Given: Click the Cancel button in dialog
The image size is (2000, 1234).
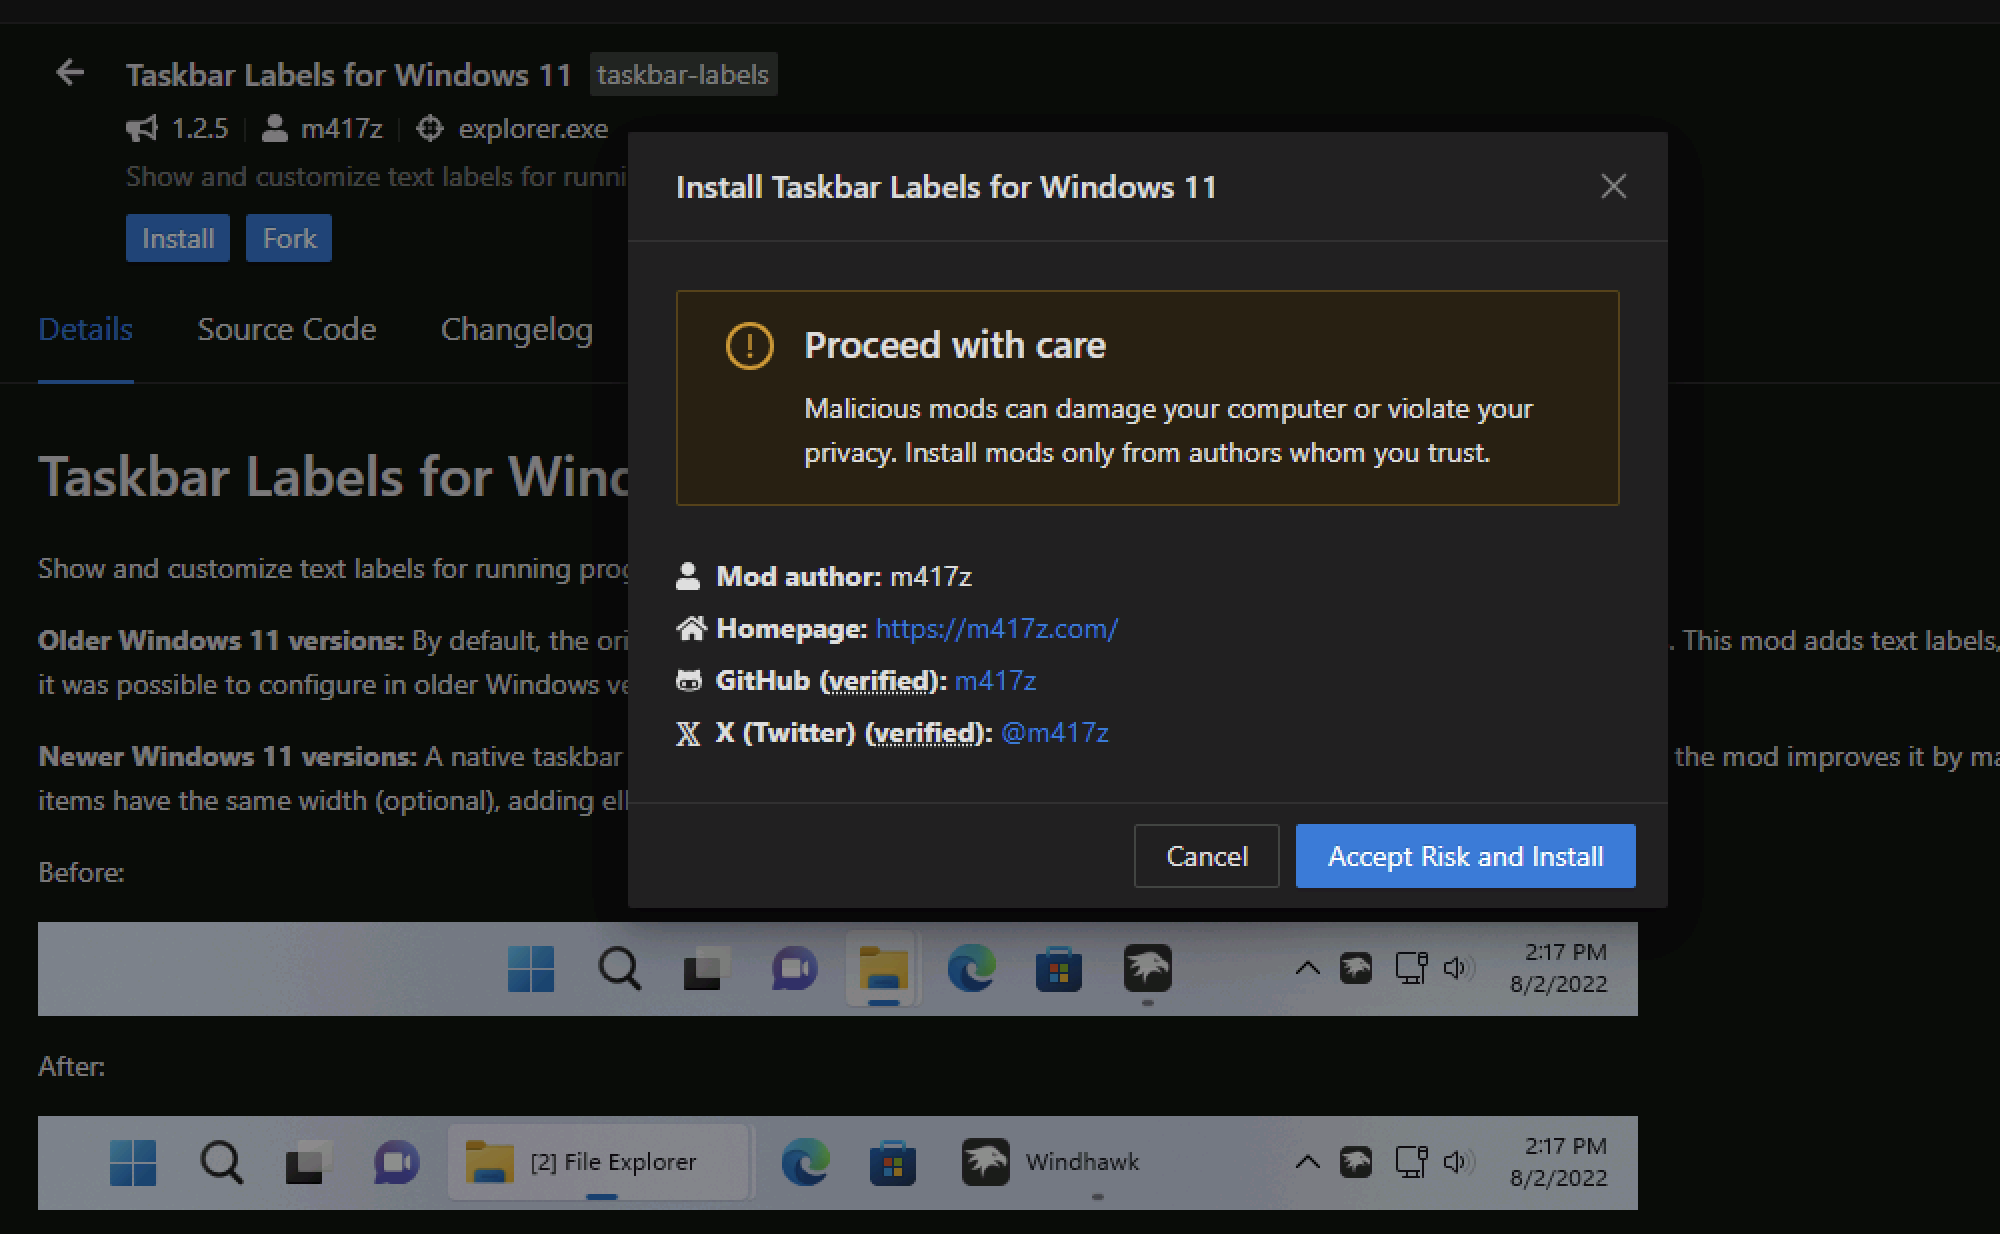Looking at the screenshot, I should 1206,856.
